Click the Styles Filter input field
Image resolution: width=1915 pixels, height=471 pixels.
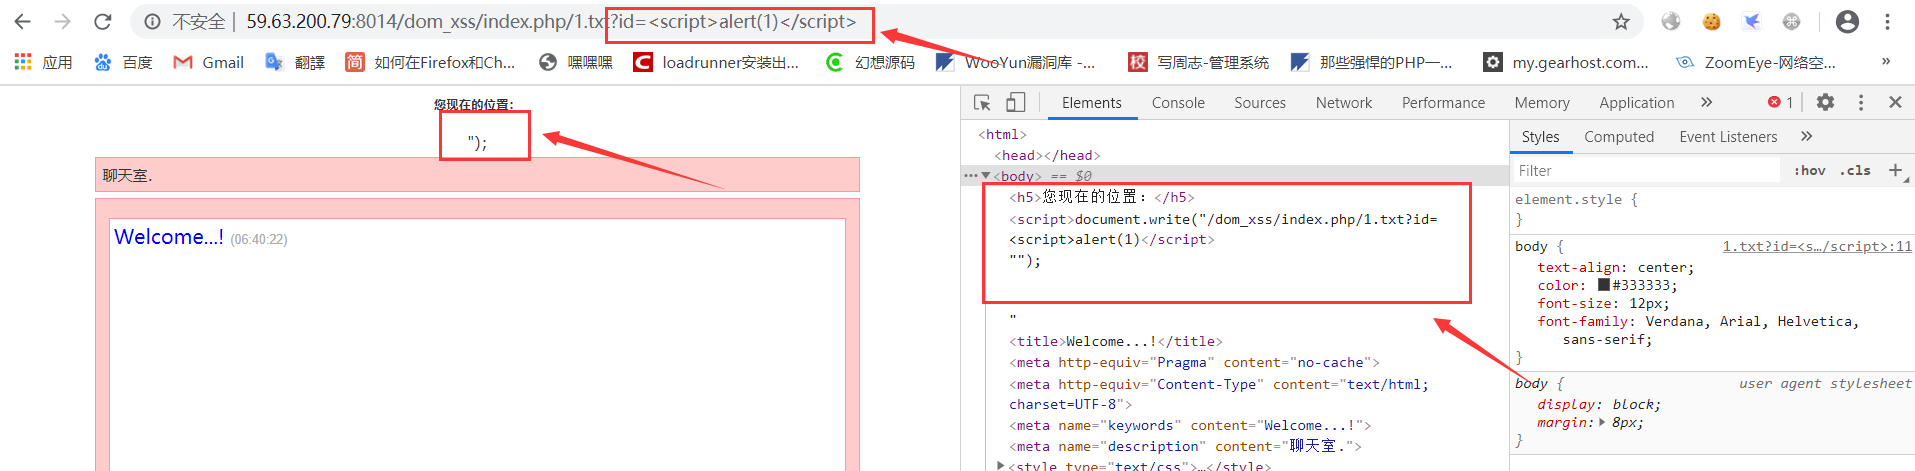1645,171
